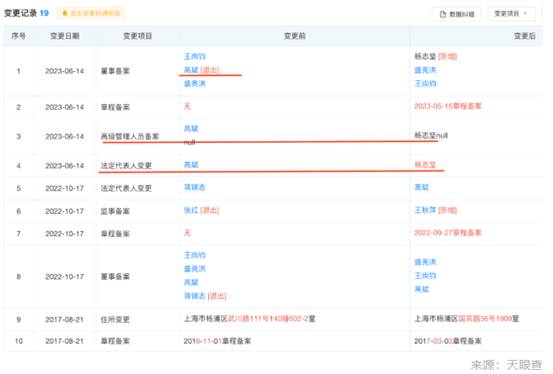Open 盛亮洪 link in row 1 变更后
553x374 pixels.
pyautogui.click(x=425, y=70)
